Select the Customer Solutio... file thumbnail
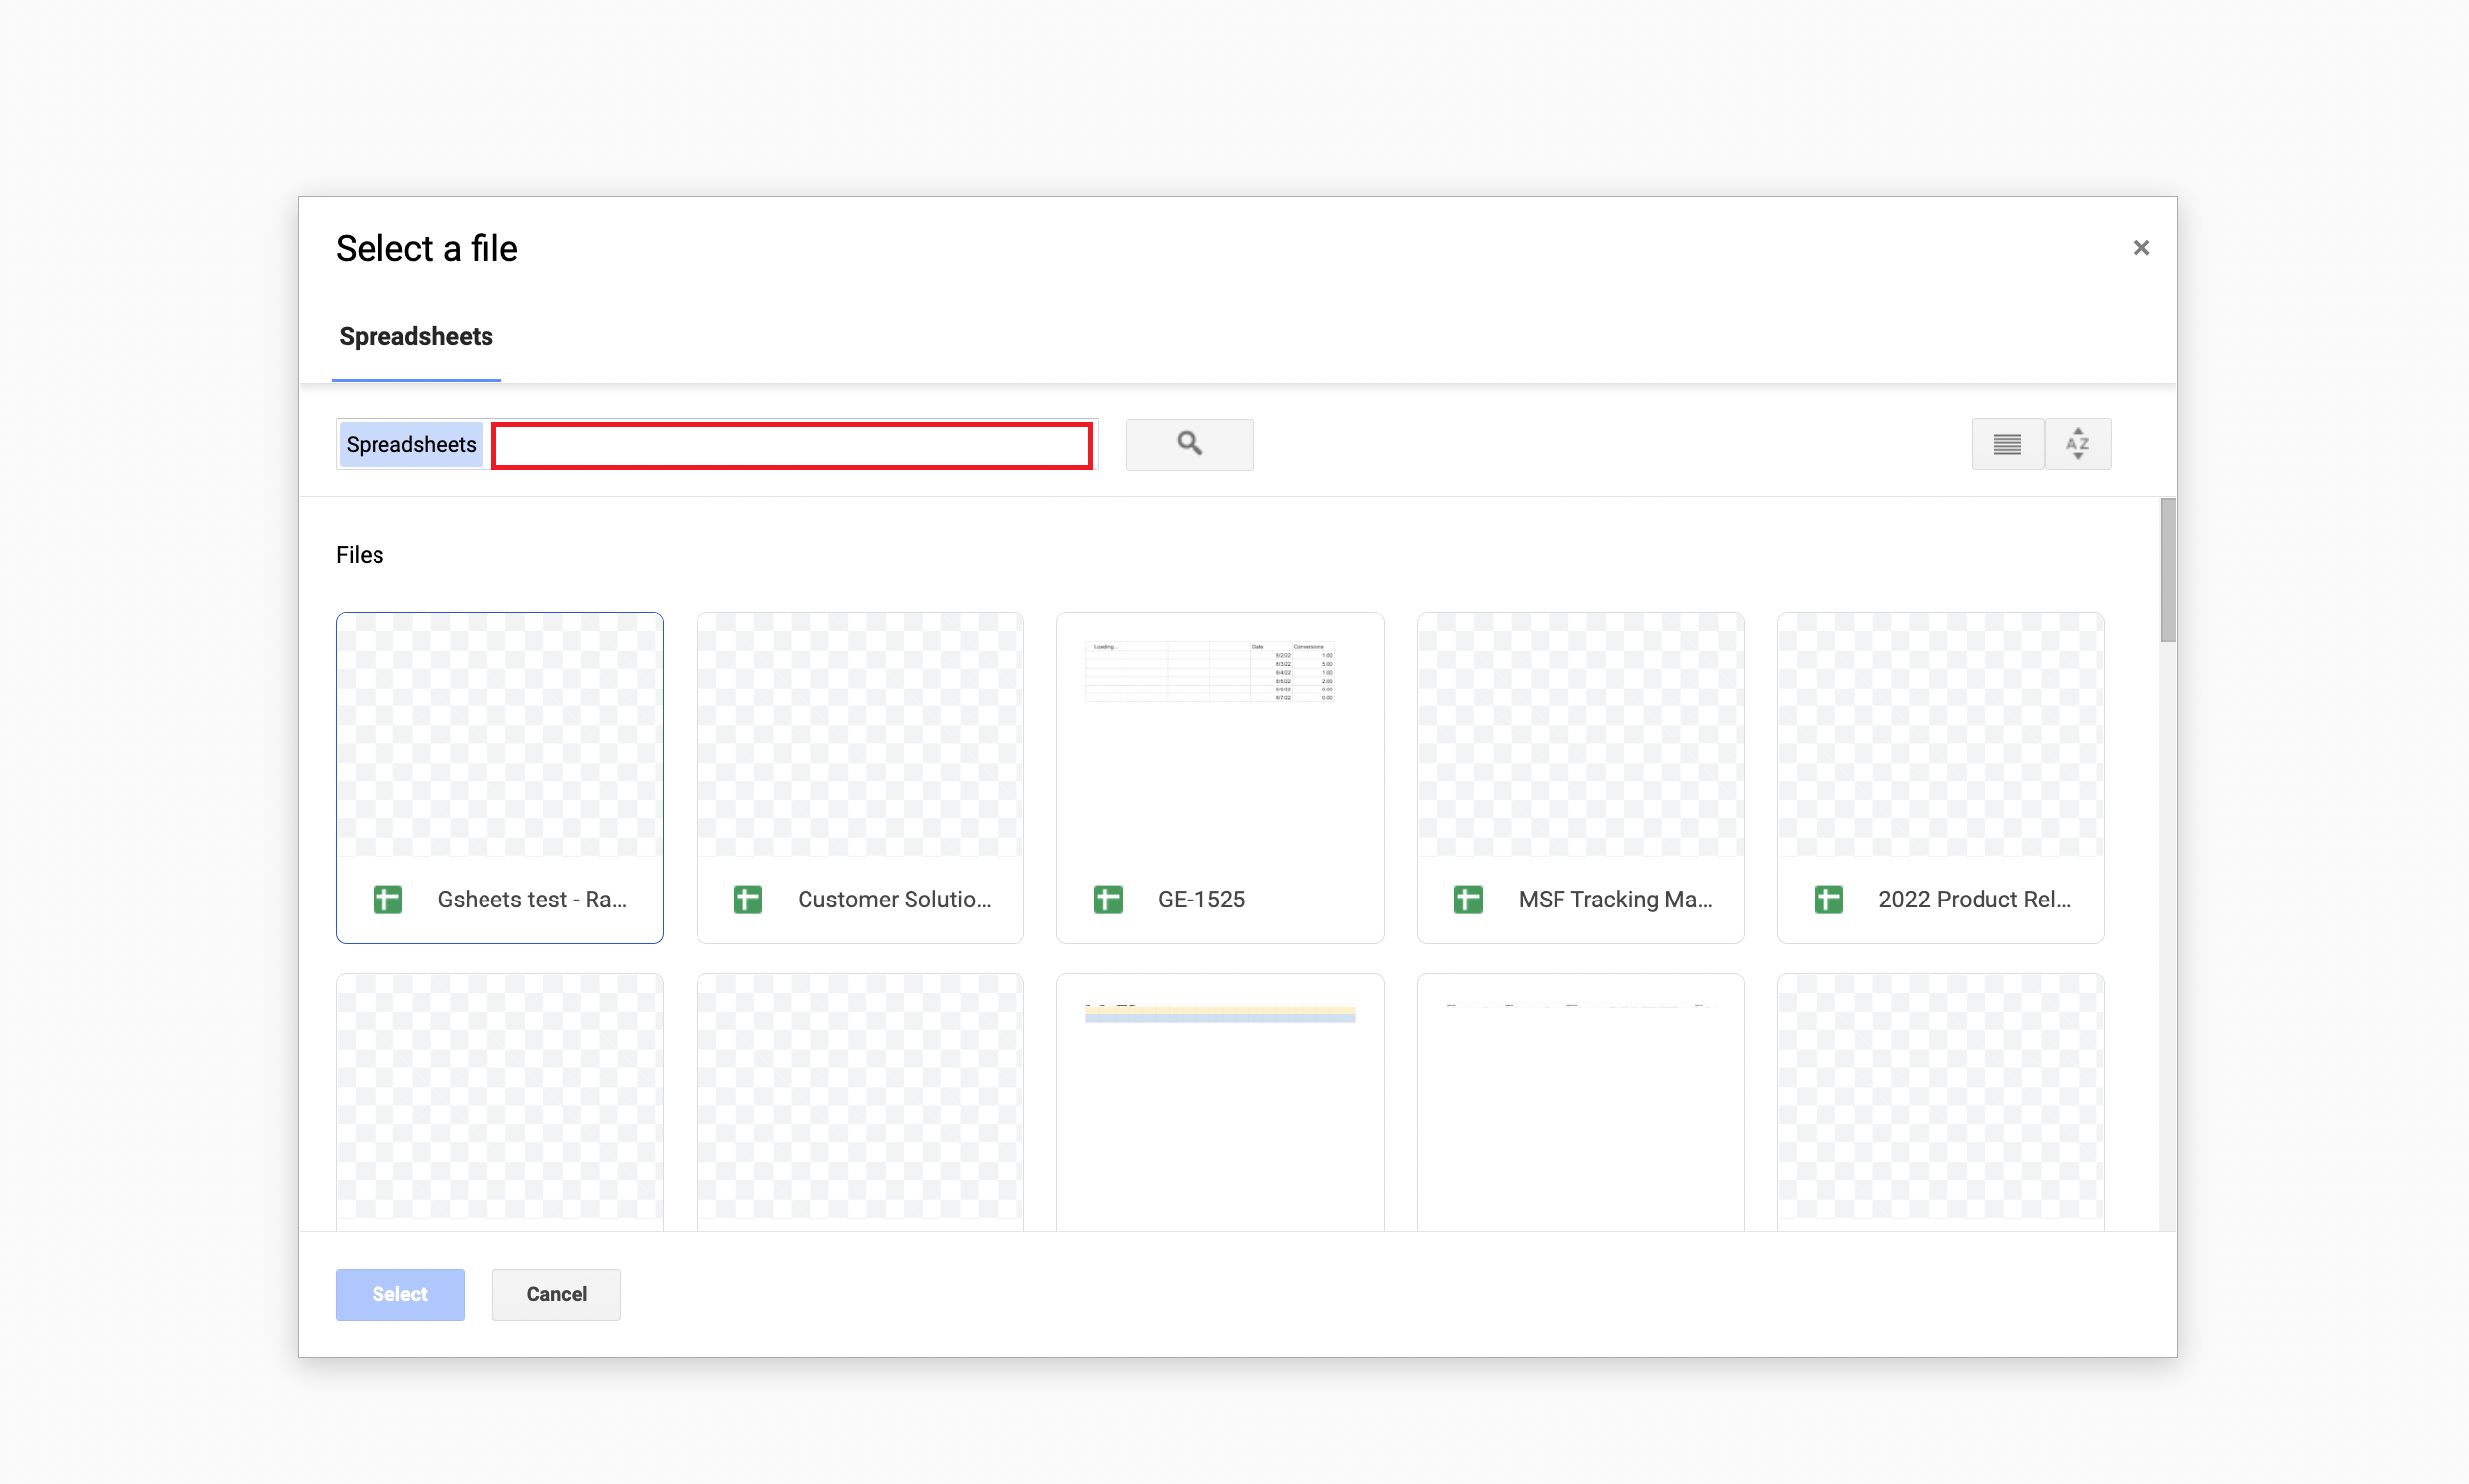 click(x=860, y=777)
